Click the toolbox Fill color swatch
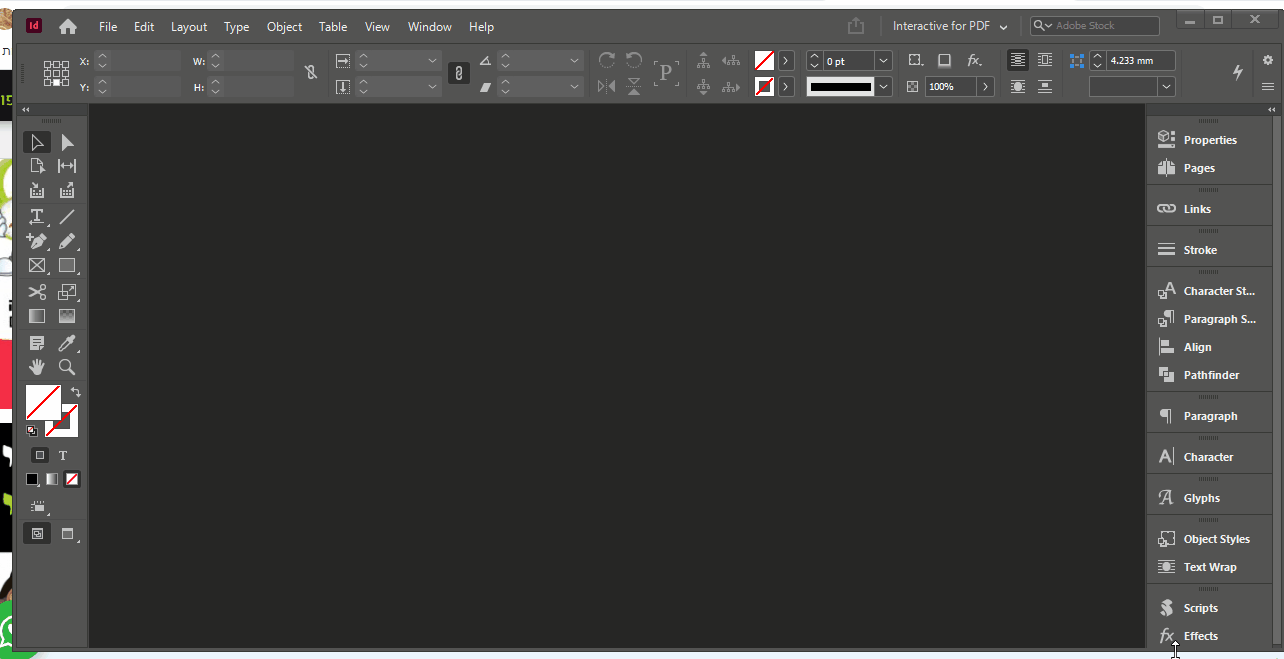Screen dimensions: 1284x659 pyautogui.click(x=42, y=401)
